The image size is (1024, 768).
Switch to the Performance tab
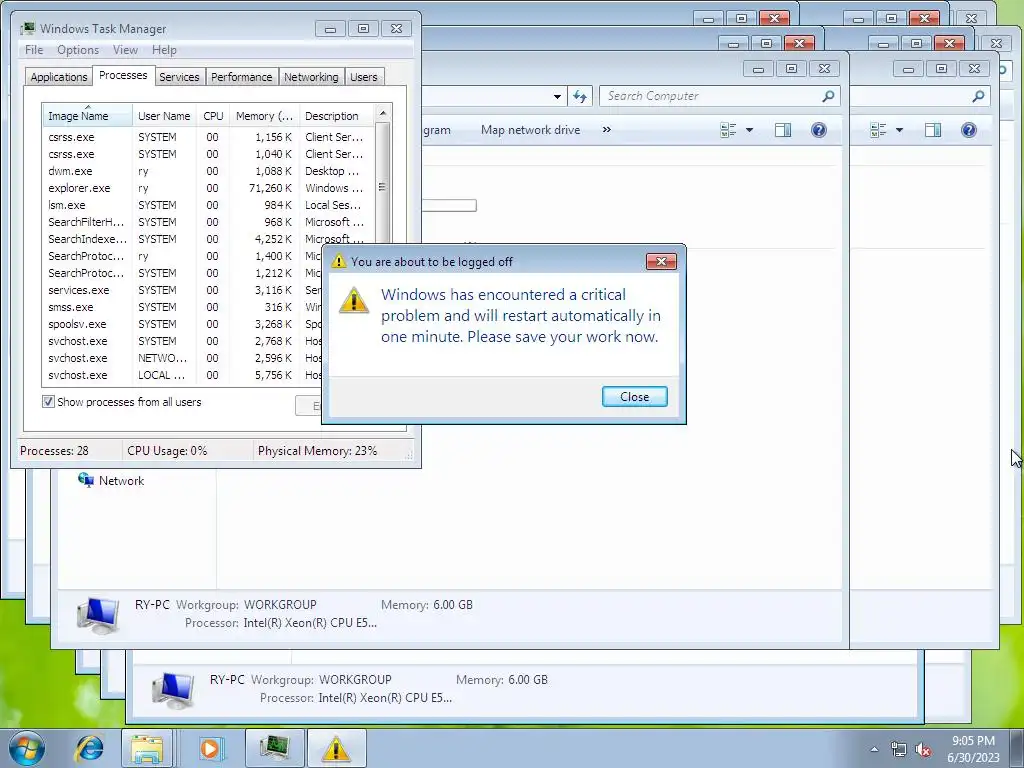242,77
